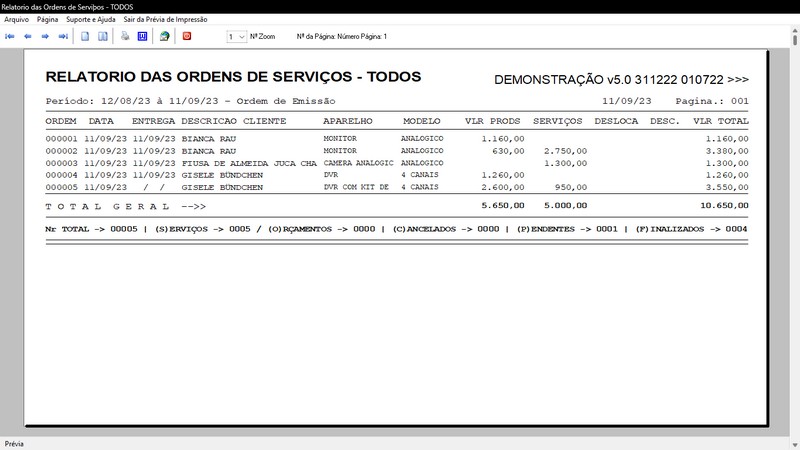Click the Pagina.: 001 indicator
Image resolution: width=800 pixels, height=450 pixels.
click(712, 101)
